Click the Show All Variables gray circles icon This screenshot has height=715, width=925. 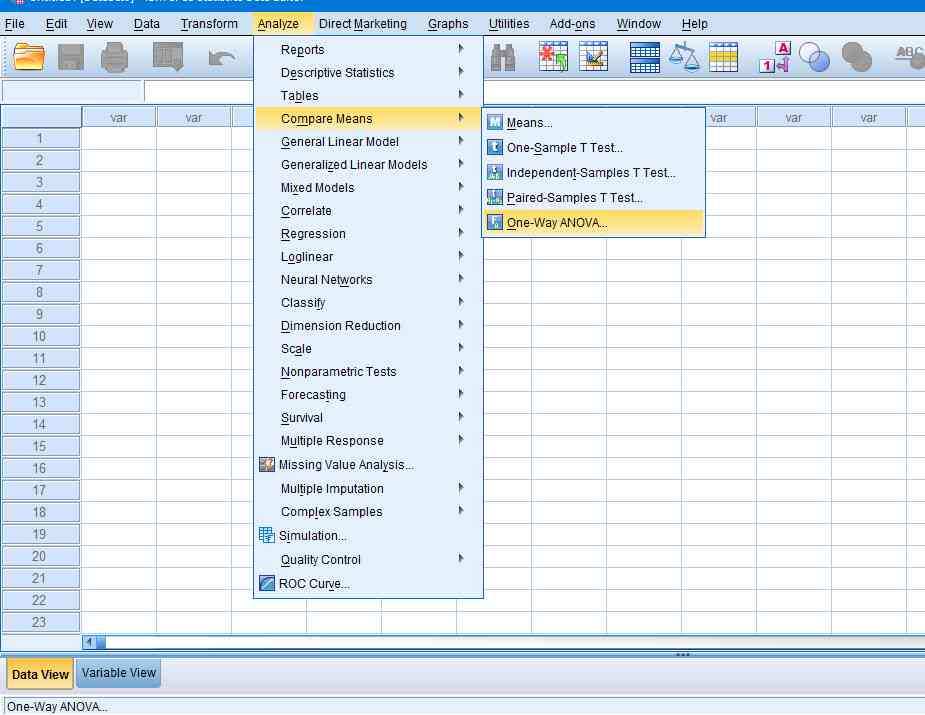click(x=857, y=57)
